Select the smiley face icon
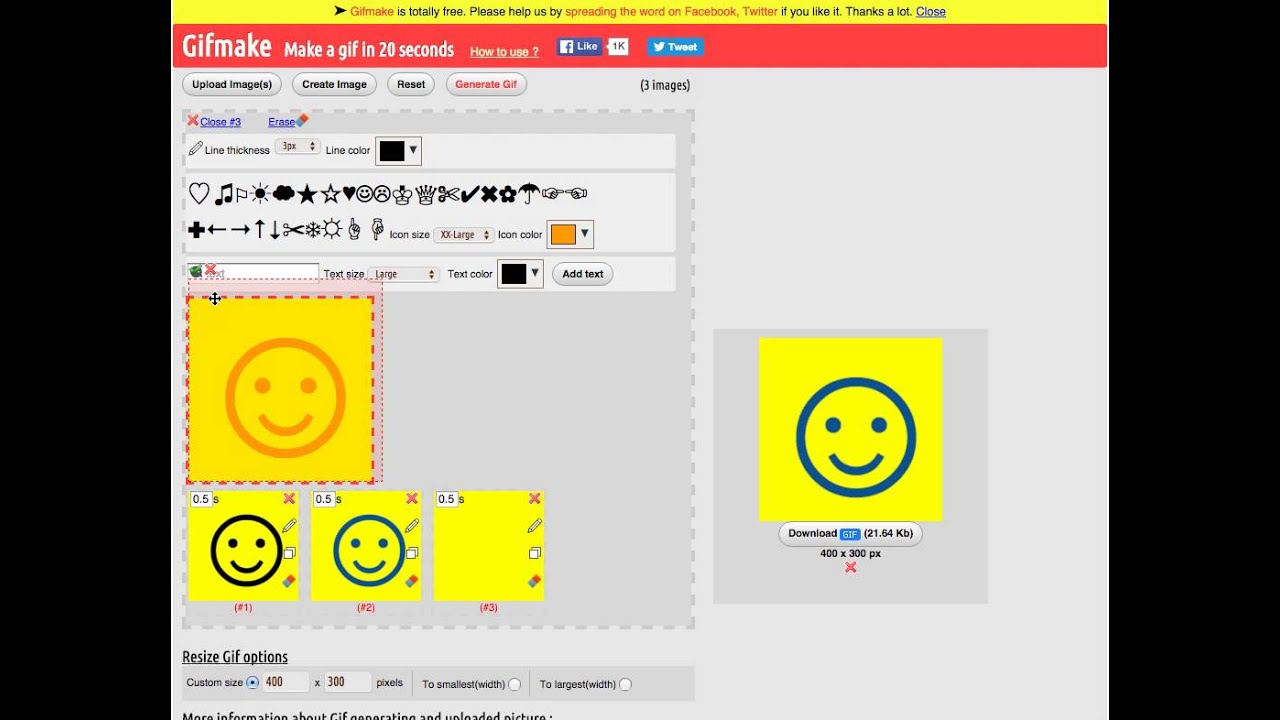This screenshot has height=720, width=1280. 365,193
